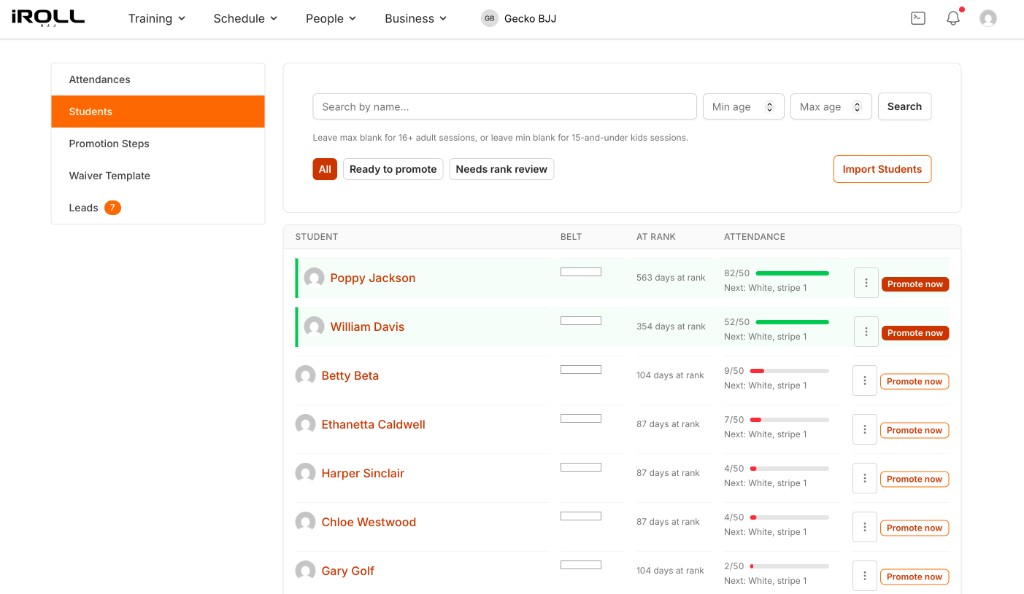Image resolution: width=1024 pixels, height=594 pixels.
Task: Click the Search button
Action: click(904, 106)
